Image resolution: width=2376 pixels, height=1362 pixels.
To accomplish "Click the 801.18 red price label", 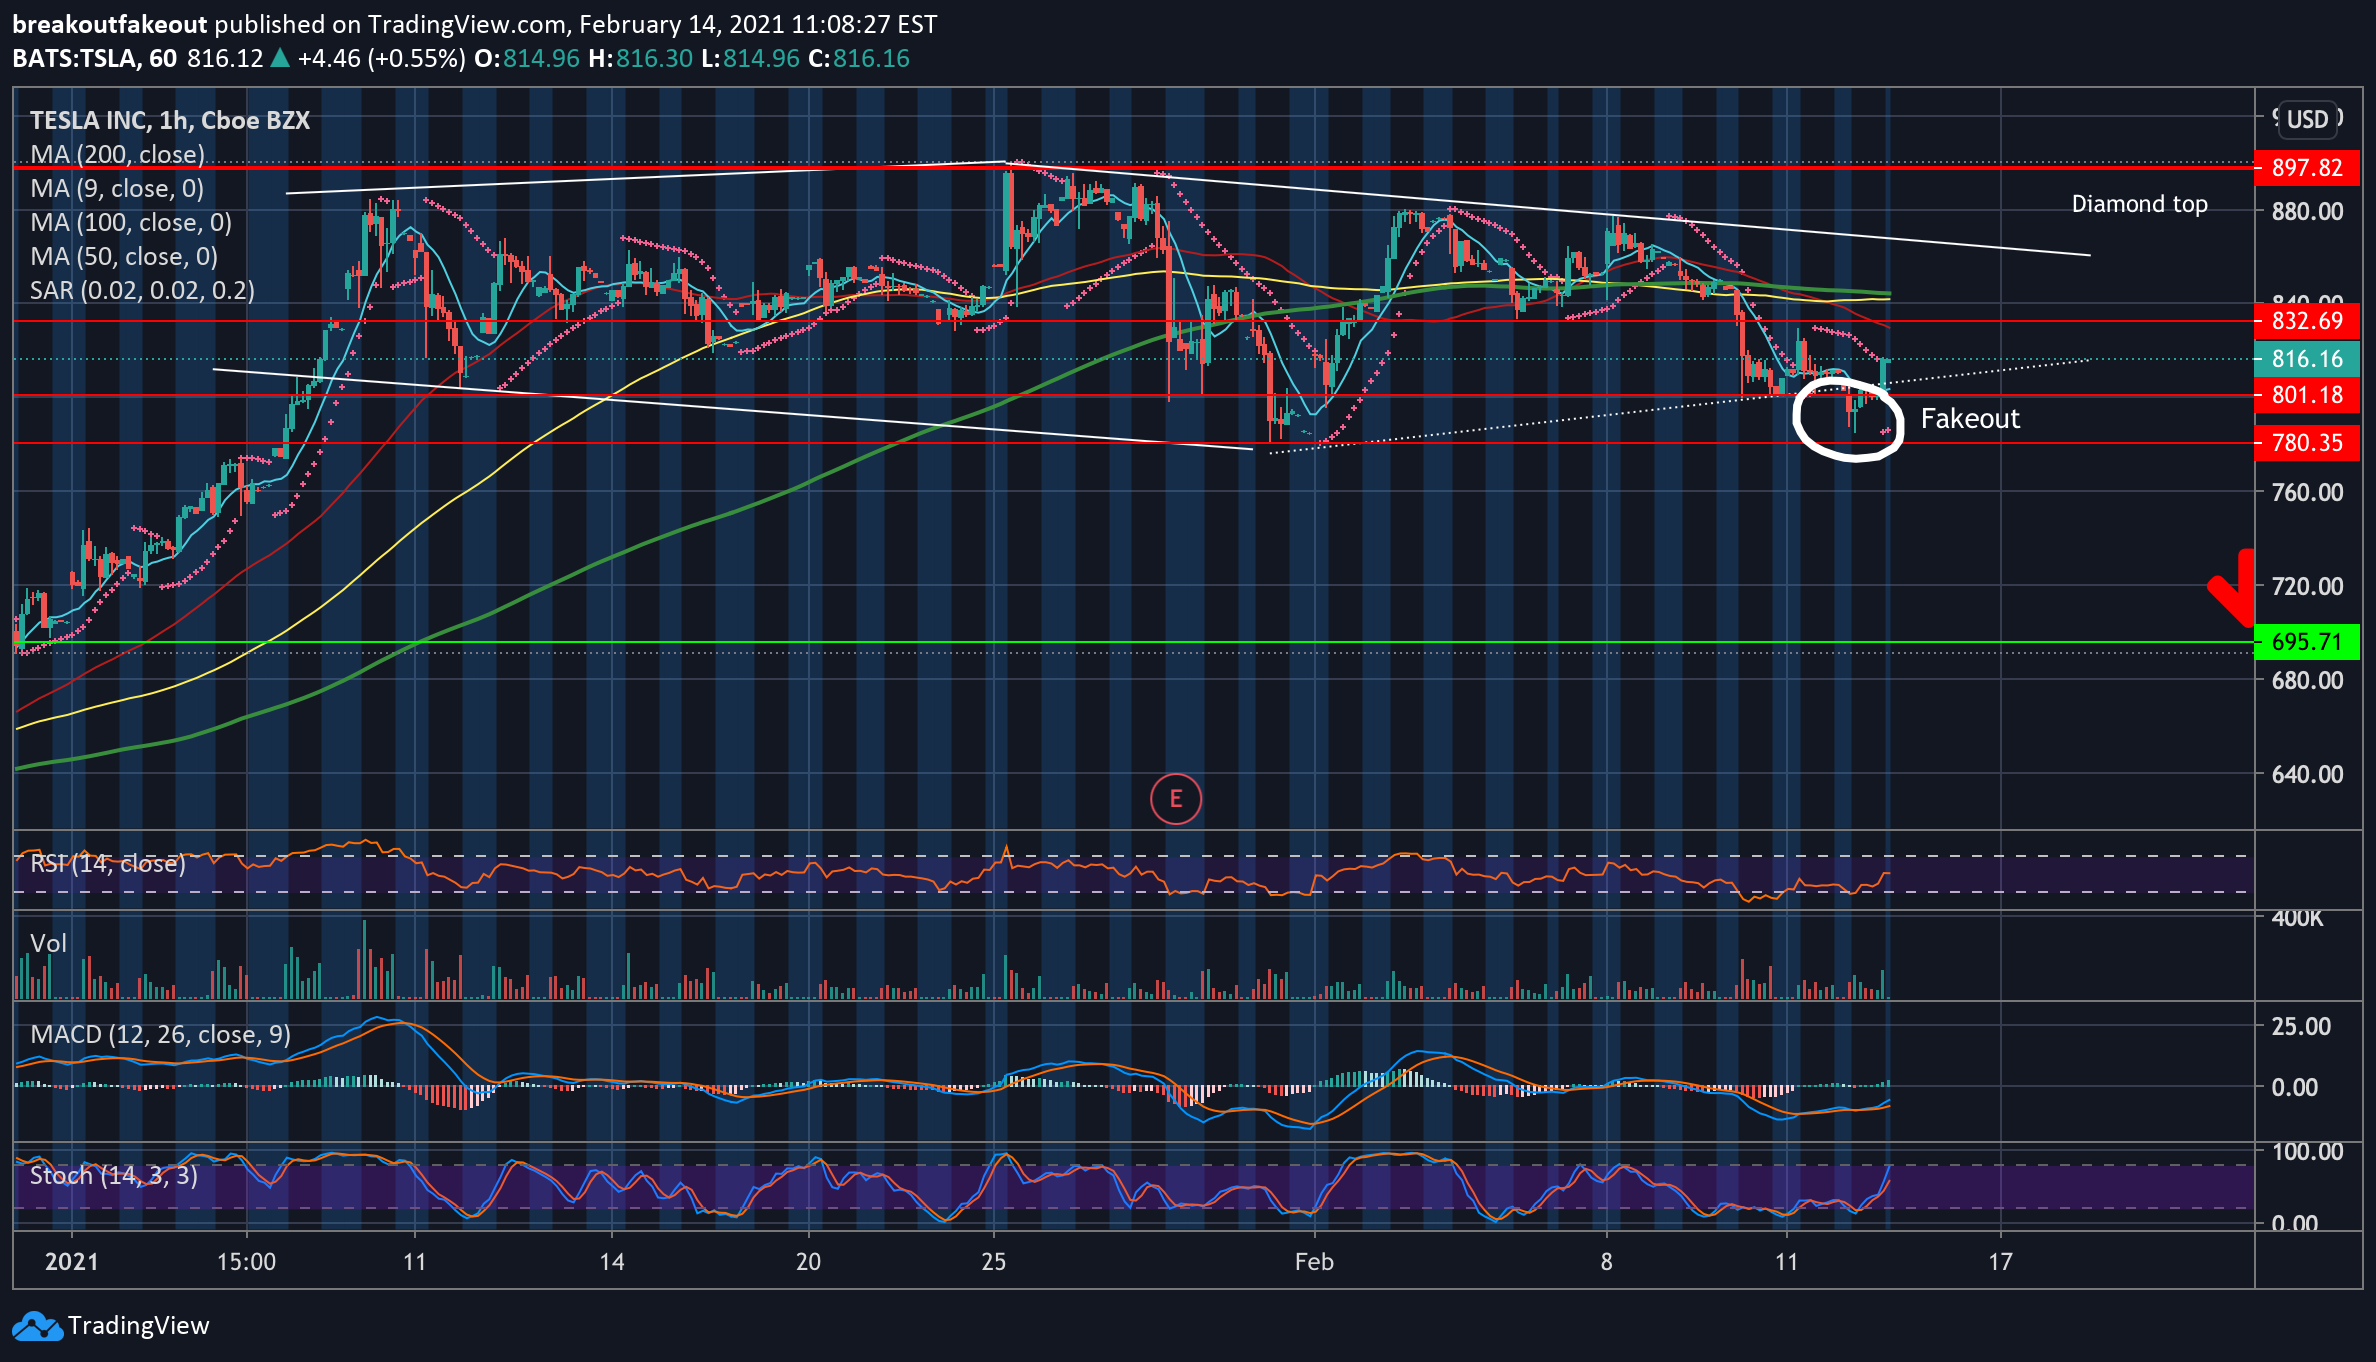I will tap(2307, 395).
